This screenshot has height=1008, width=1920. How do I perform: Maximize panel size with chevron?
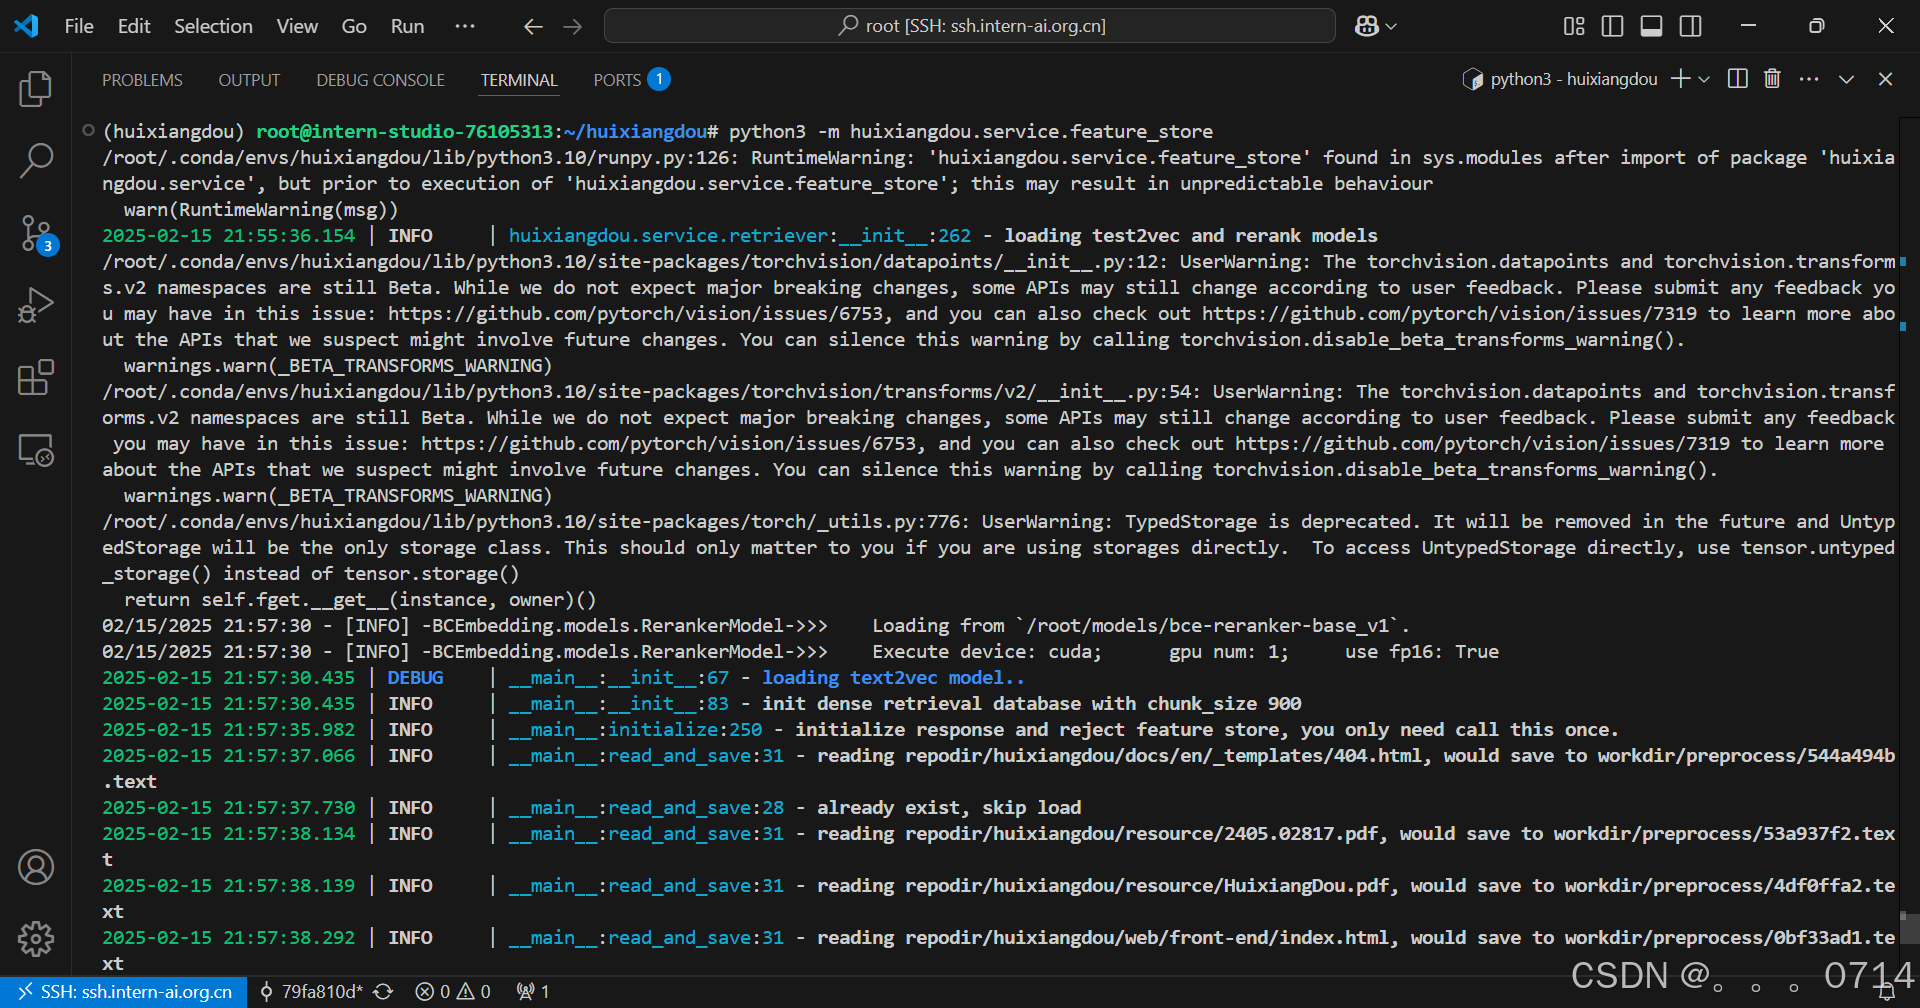(1846, 79)
